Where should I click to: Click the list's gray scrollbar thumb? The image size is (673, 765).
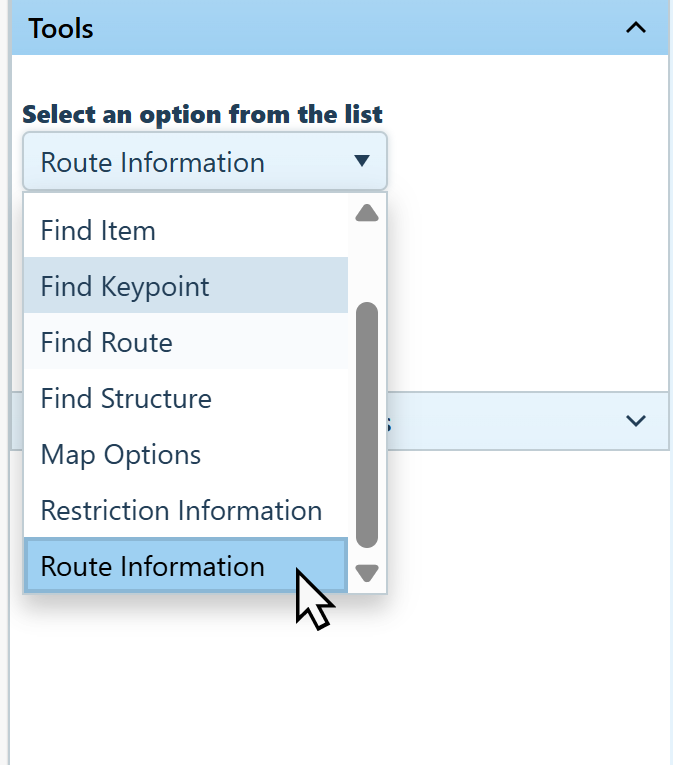point(367,425)
